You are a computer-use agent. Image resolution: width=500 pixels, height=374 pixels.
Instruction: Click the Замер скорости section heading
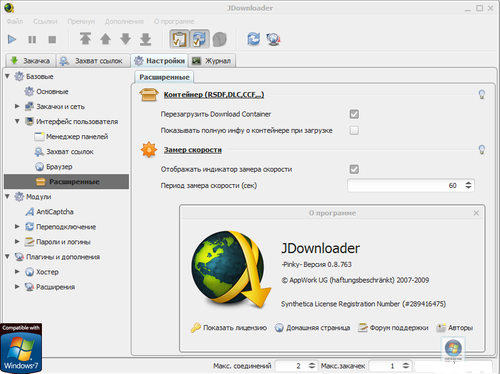pyautogui.click(x=193, y=150)
